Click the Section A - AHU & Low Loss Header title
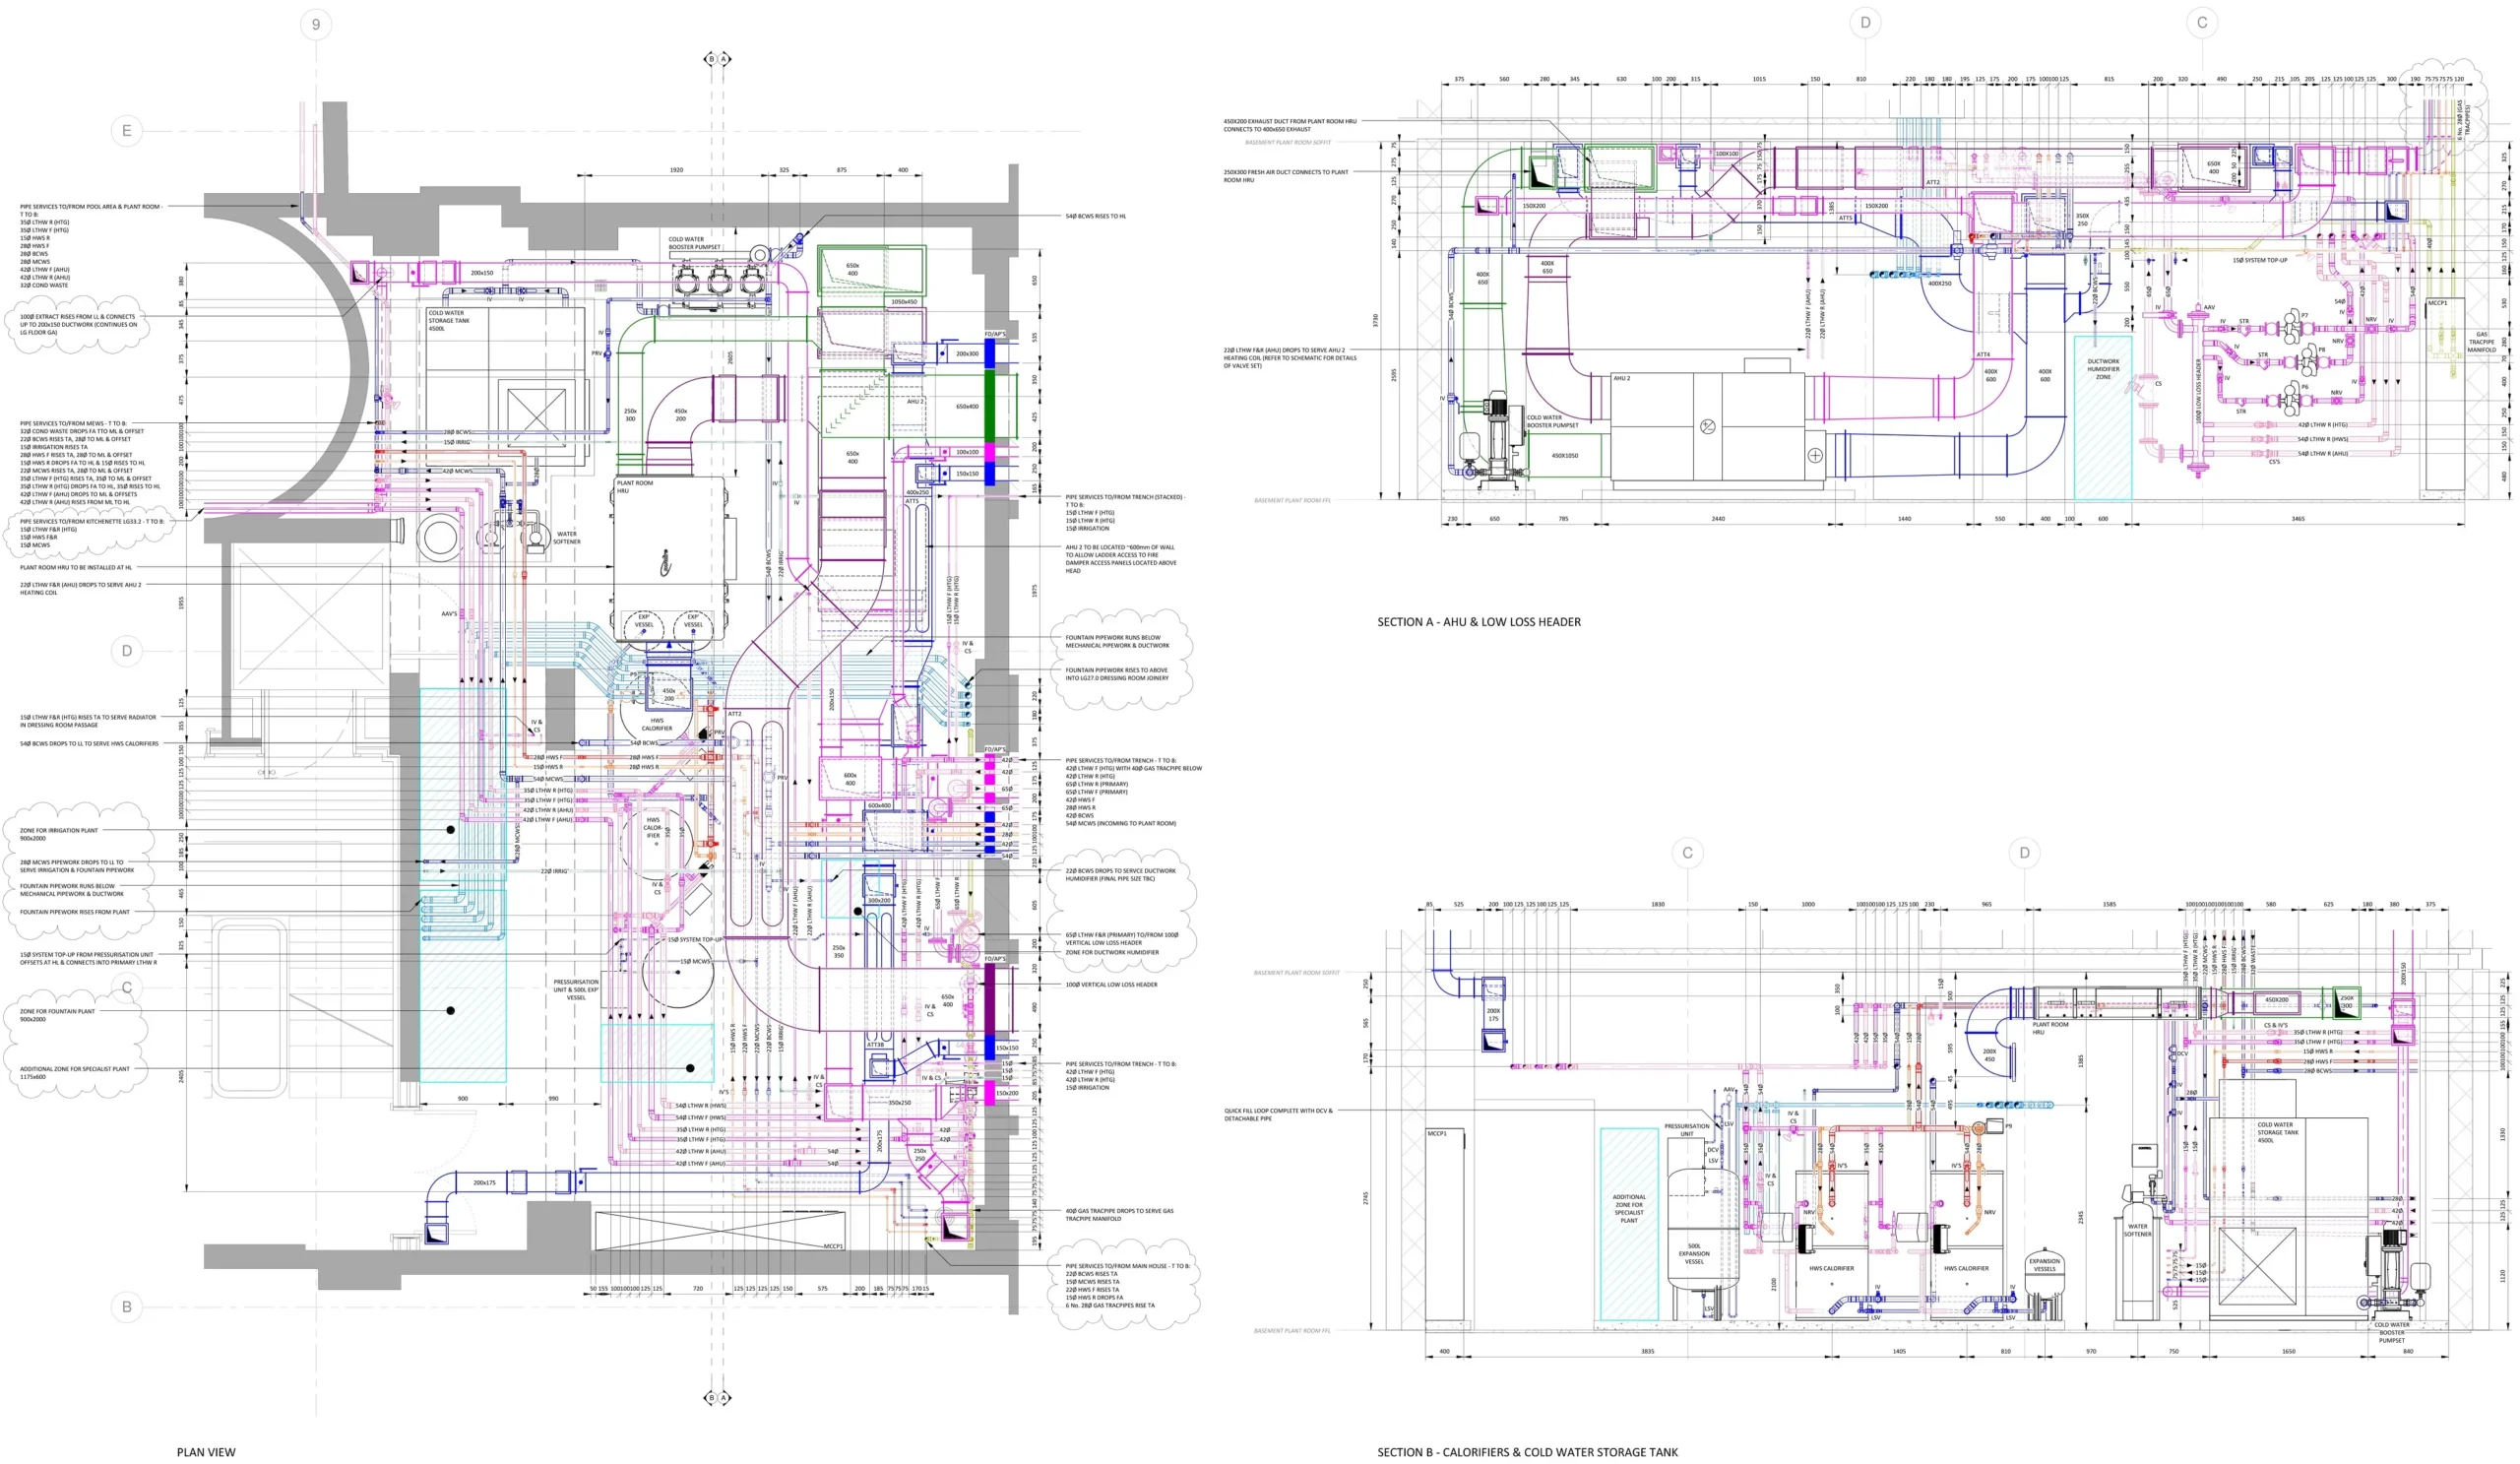This screenshot has height=1464, width=2520. (x=1479, y=622)
